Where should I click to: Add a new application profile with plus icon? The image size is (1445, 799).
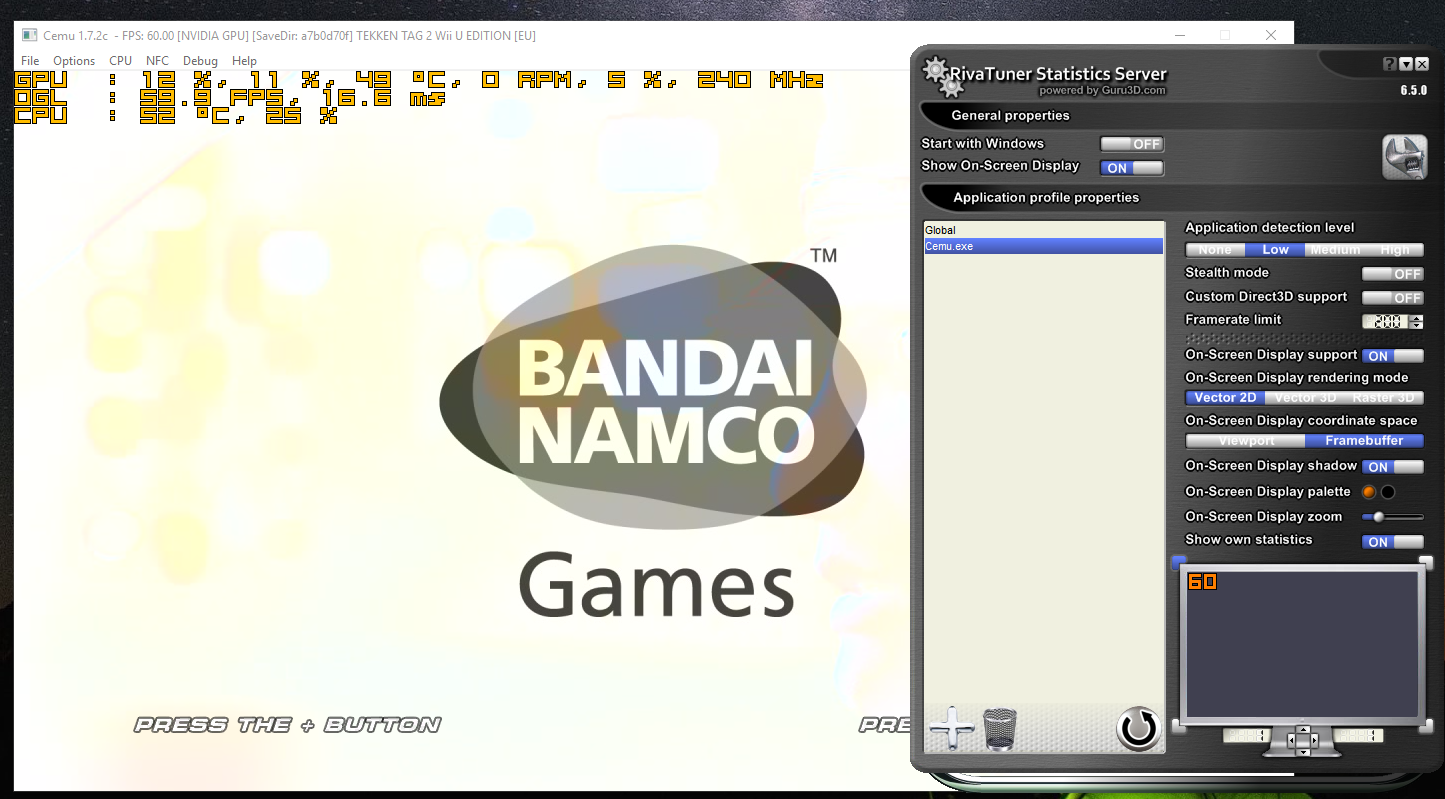(x=951, y=729)
